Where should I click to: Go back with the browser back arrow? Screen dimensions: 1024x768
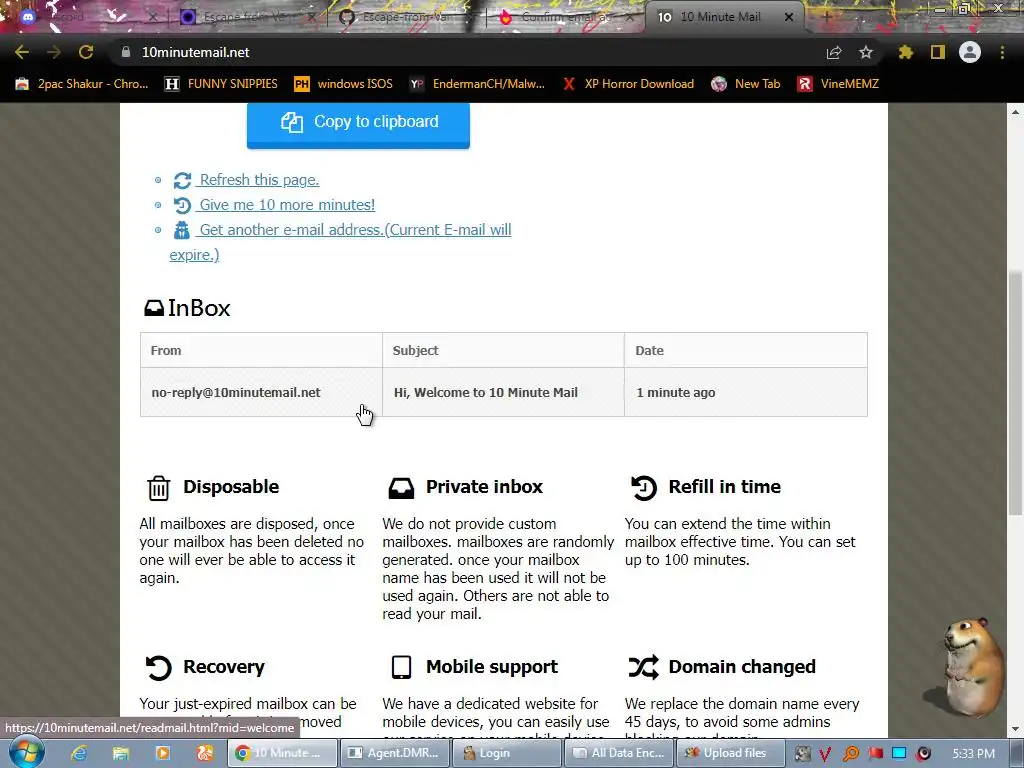pos(22,52)
